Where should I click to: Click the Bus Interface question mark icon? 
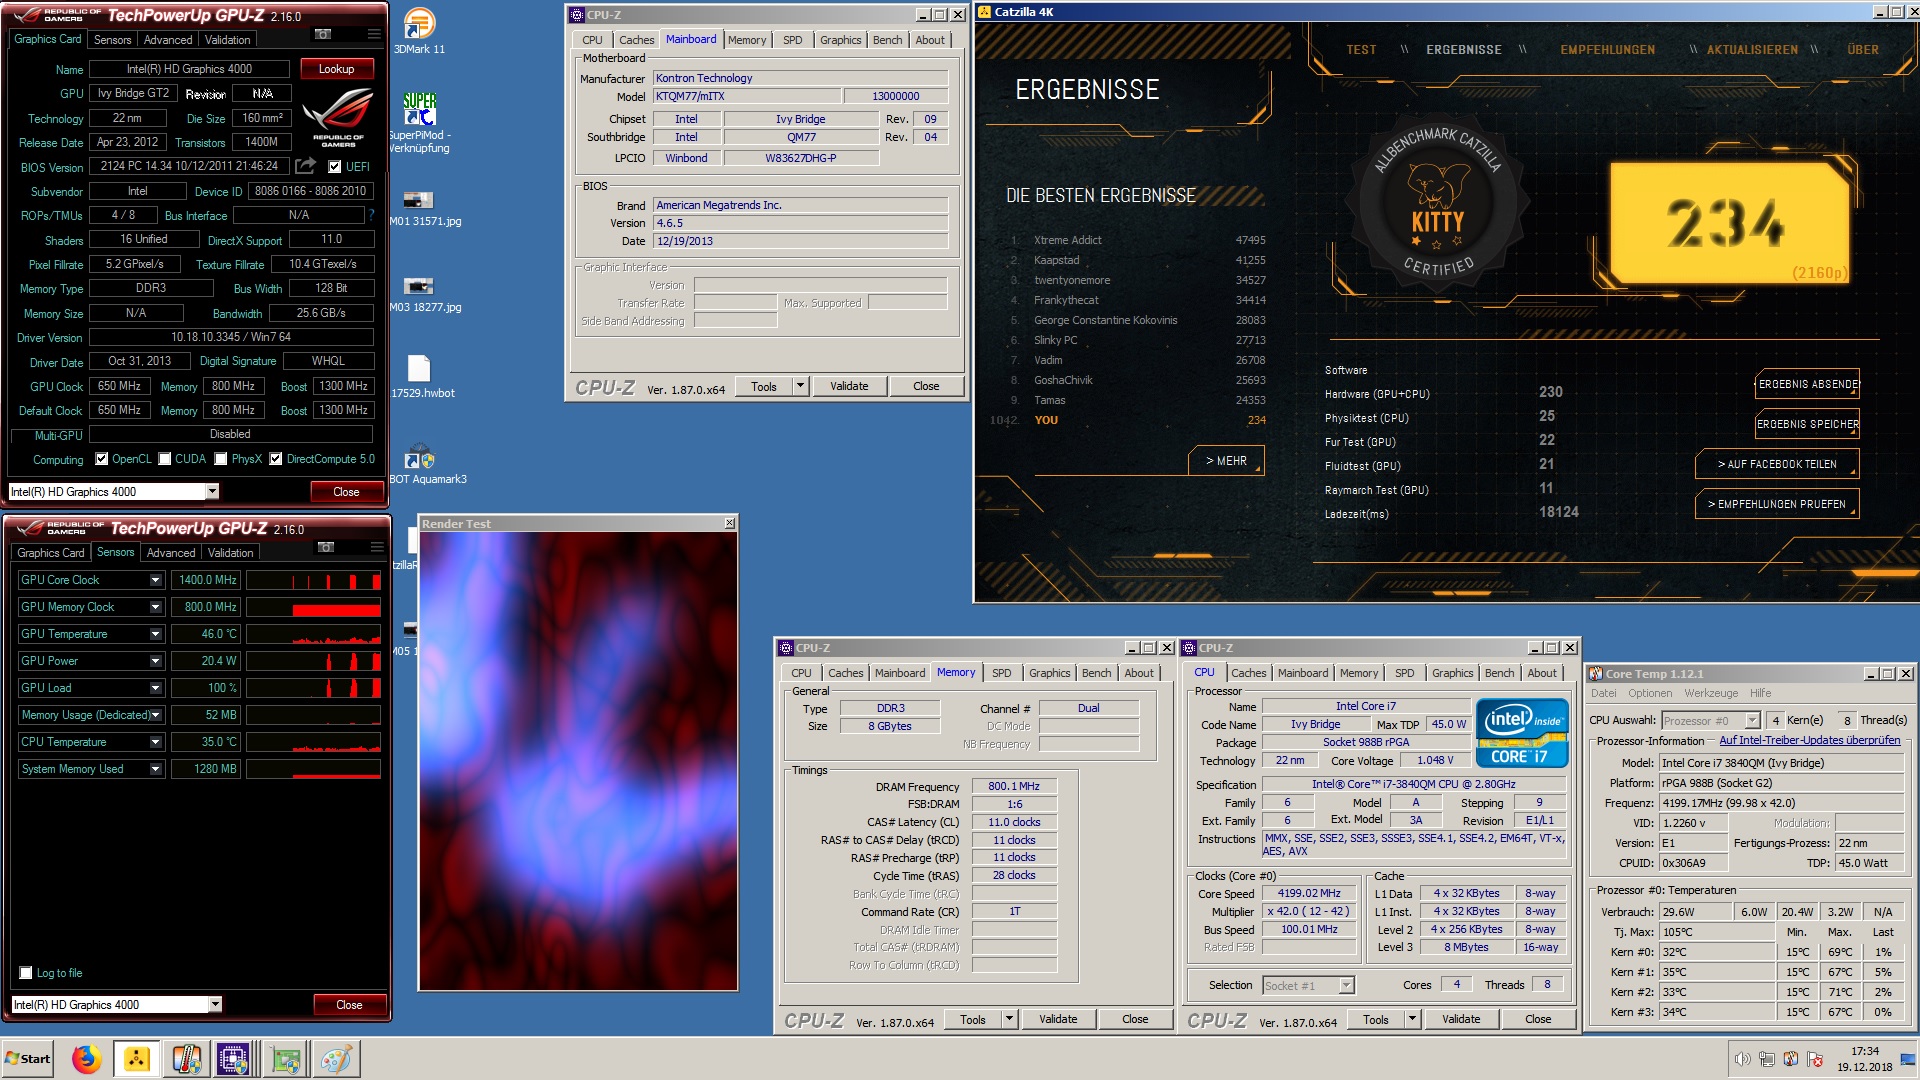pyautogui.click(x=372, y=215)
